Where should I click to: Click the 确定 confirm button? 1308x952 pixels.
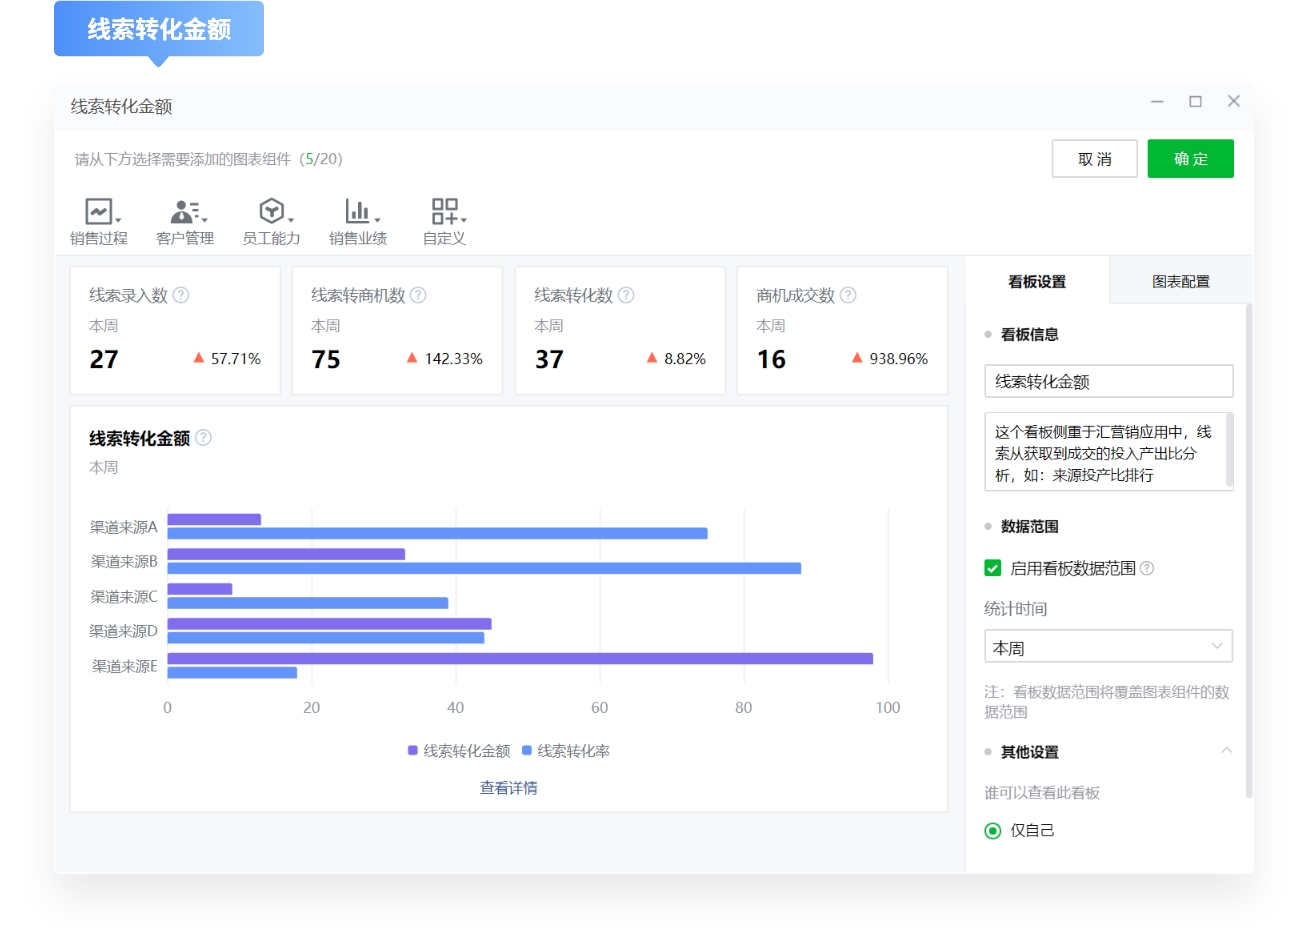1191,158
